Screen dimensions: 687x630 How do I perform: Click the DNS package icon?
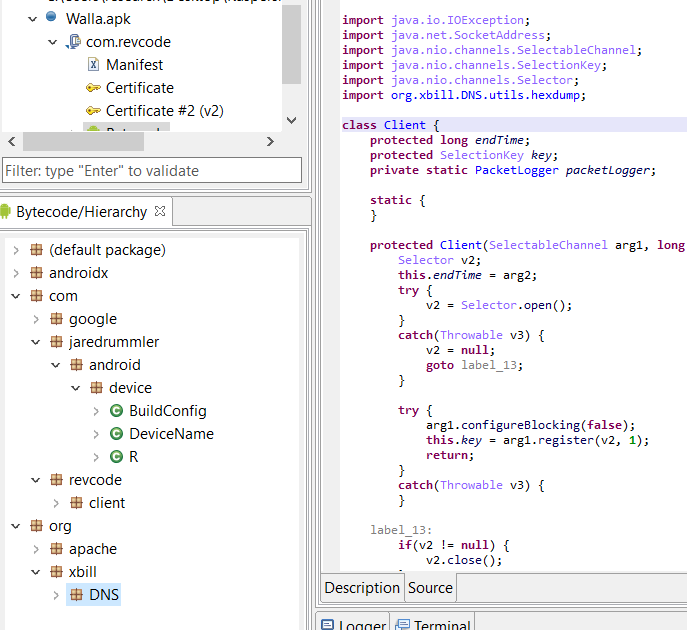click(76, 595)
